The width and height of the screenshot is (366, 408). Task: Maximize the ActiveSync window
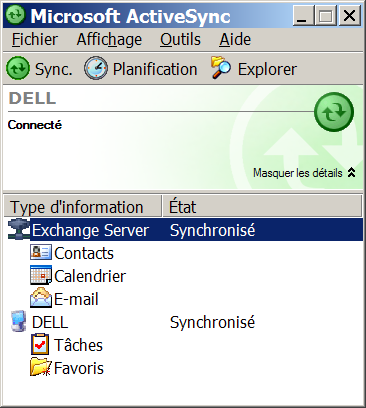click(326, 16)
